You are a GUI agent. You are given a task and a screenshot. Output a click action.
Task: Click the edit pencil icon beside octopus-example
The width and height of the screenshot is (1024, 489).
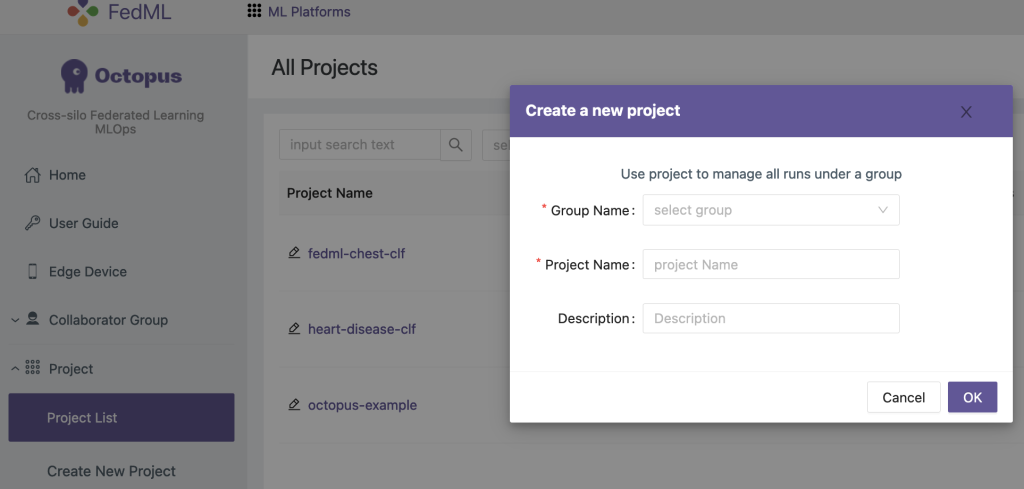[294, 405]
